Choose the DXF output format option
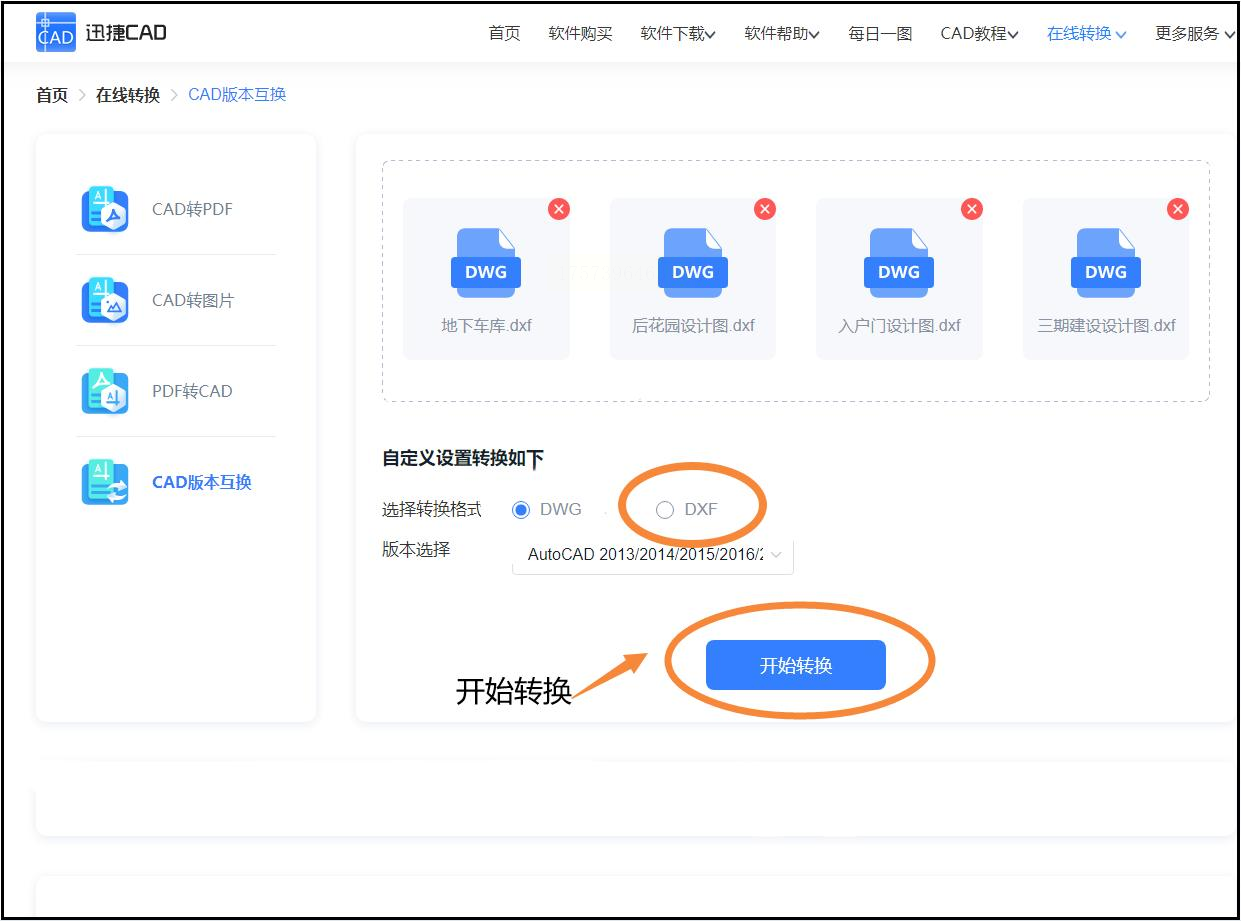Image resolution: width=1241 pixels, height=921 pixels. point(665,510)
